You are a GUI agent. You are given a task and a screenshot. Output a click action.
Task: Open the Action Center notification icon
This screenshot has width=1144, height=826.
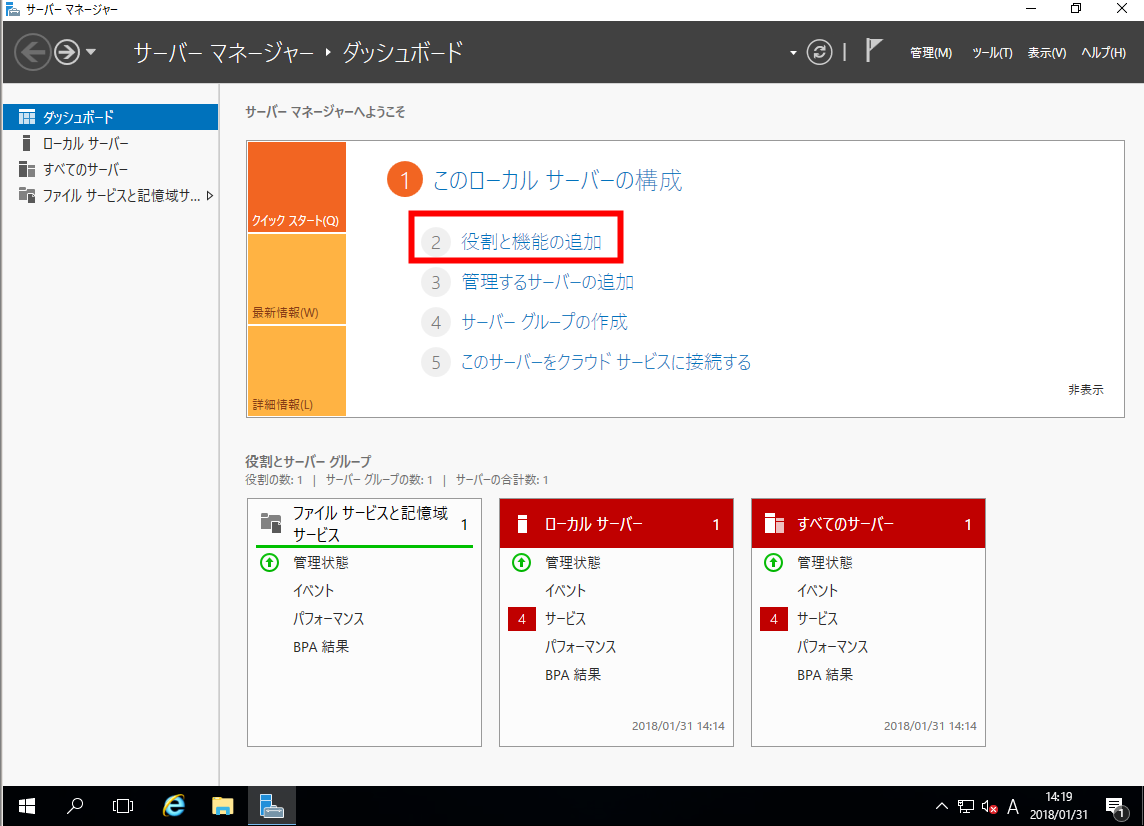click(x=1116, y=806)
